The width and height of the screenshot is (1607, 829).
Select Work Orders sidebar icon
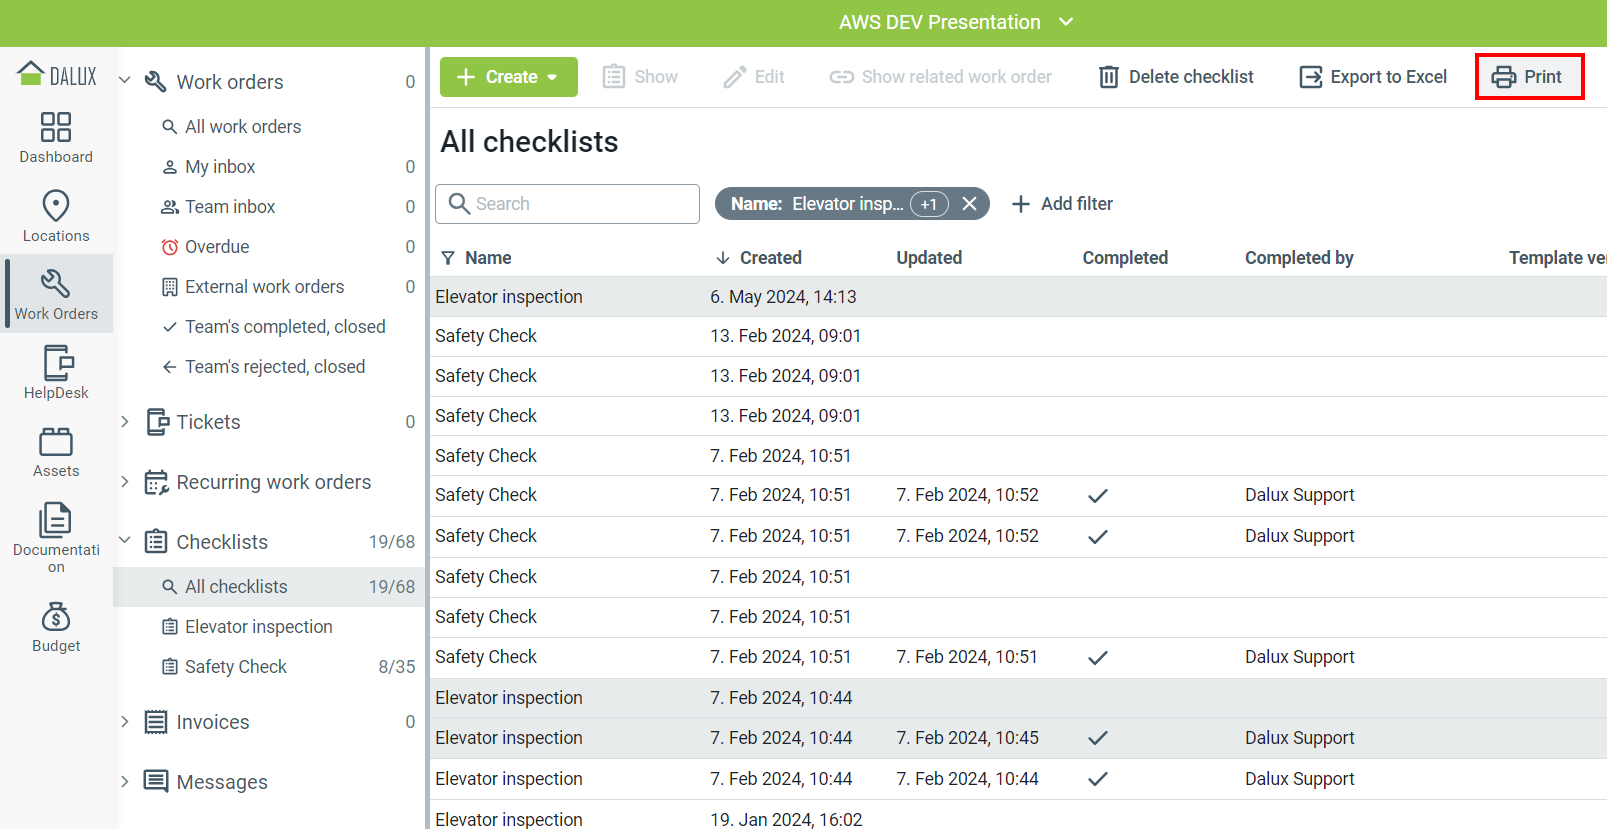click(x=56, y=294)
